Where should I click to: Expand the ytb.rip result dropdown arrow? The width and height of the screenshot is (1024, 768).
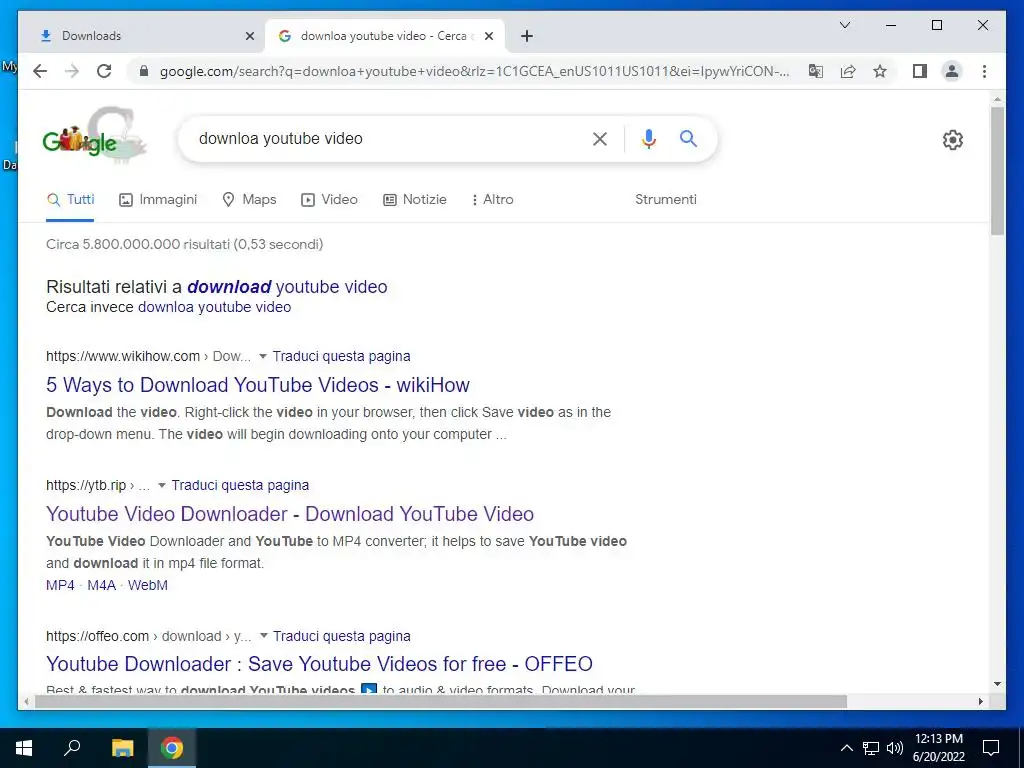point(162,485)
